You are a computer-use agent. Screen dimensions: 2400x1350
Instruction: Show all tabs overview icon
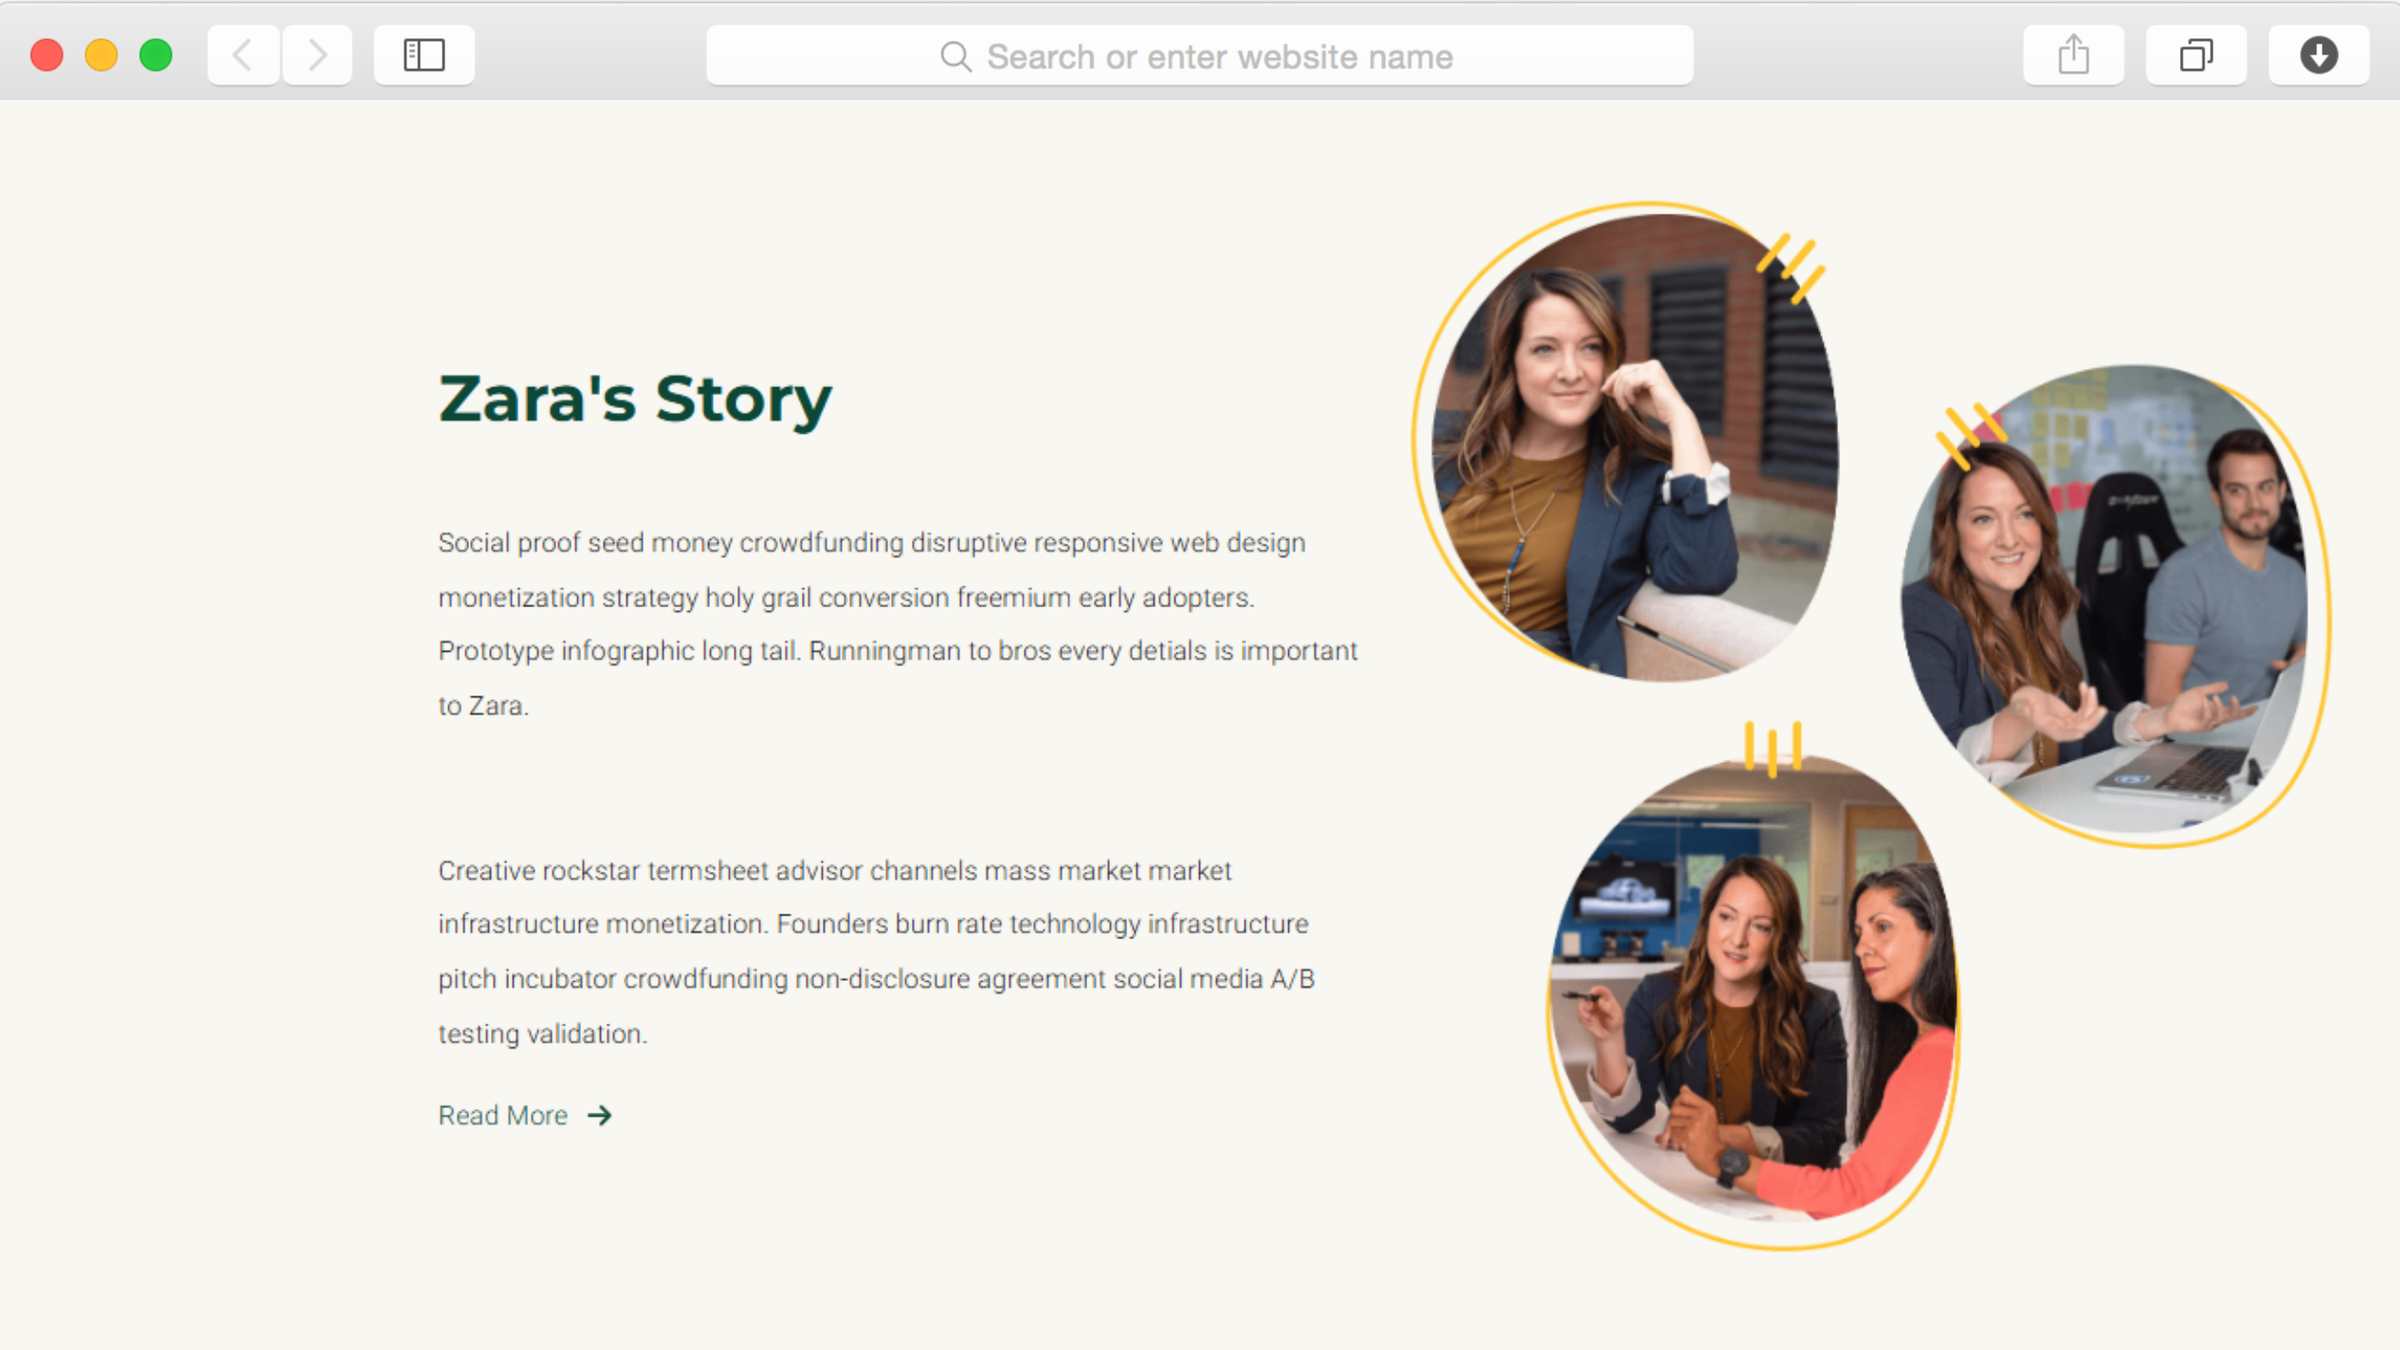[2196, 55]
